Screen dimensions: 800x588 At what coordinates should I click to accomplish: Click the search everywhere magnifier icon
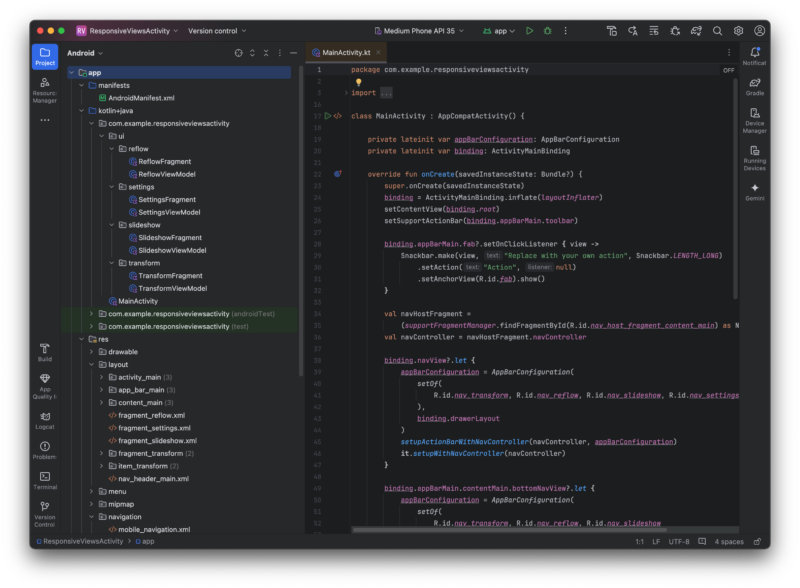pos(717,31)
